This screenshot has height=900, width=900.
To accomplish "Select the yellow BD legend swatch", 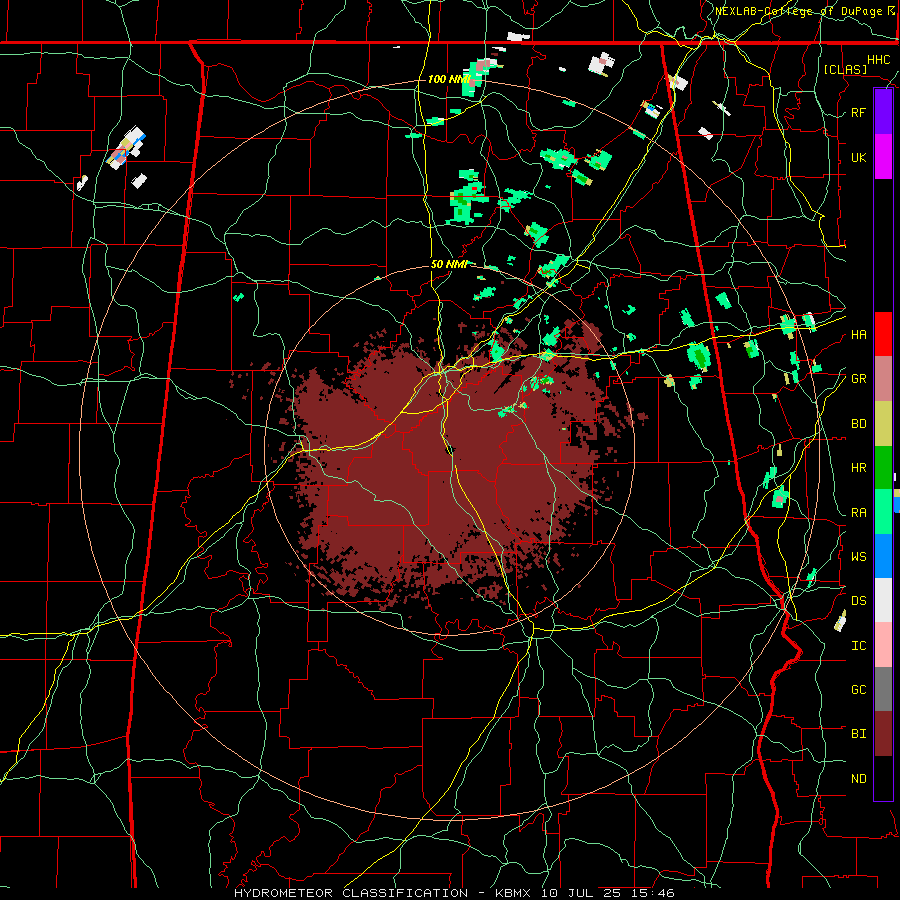I will [883, 424].
